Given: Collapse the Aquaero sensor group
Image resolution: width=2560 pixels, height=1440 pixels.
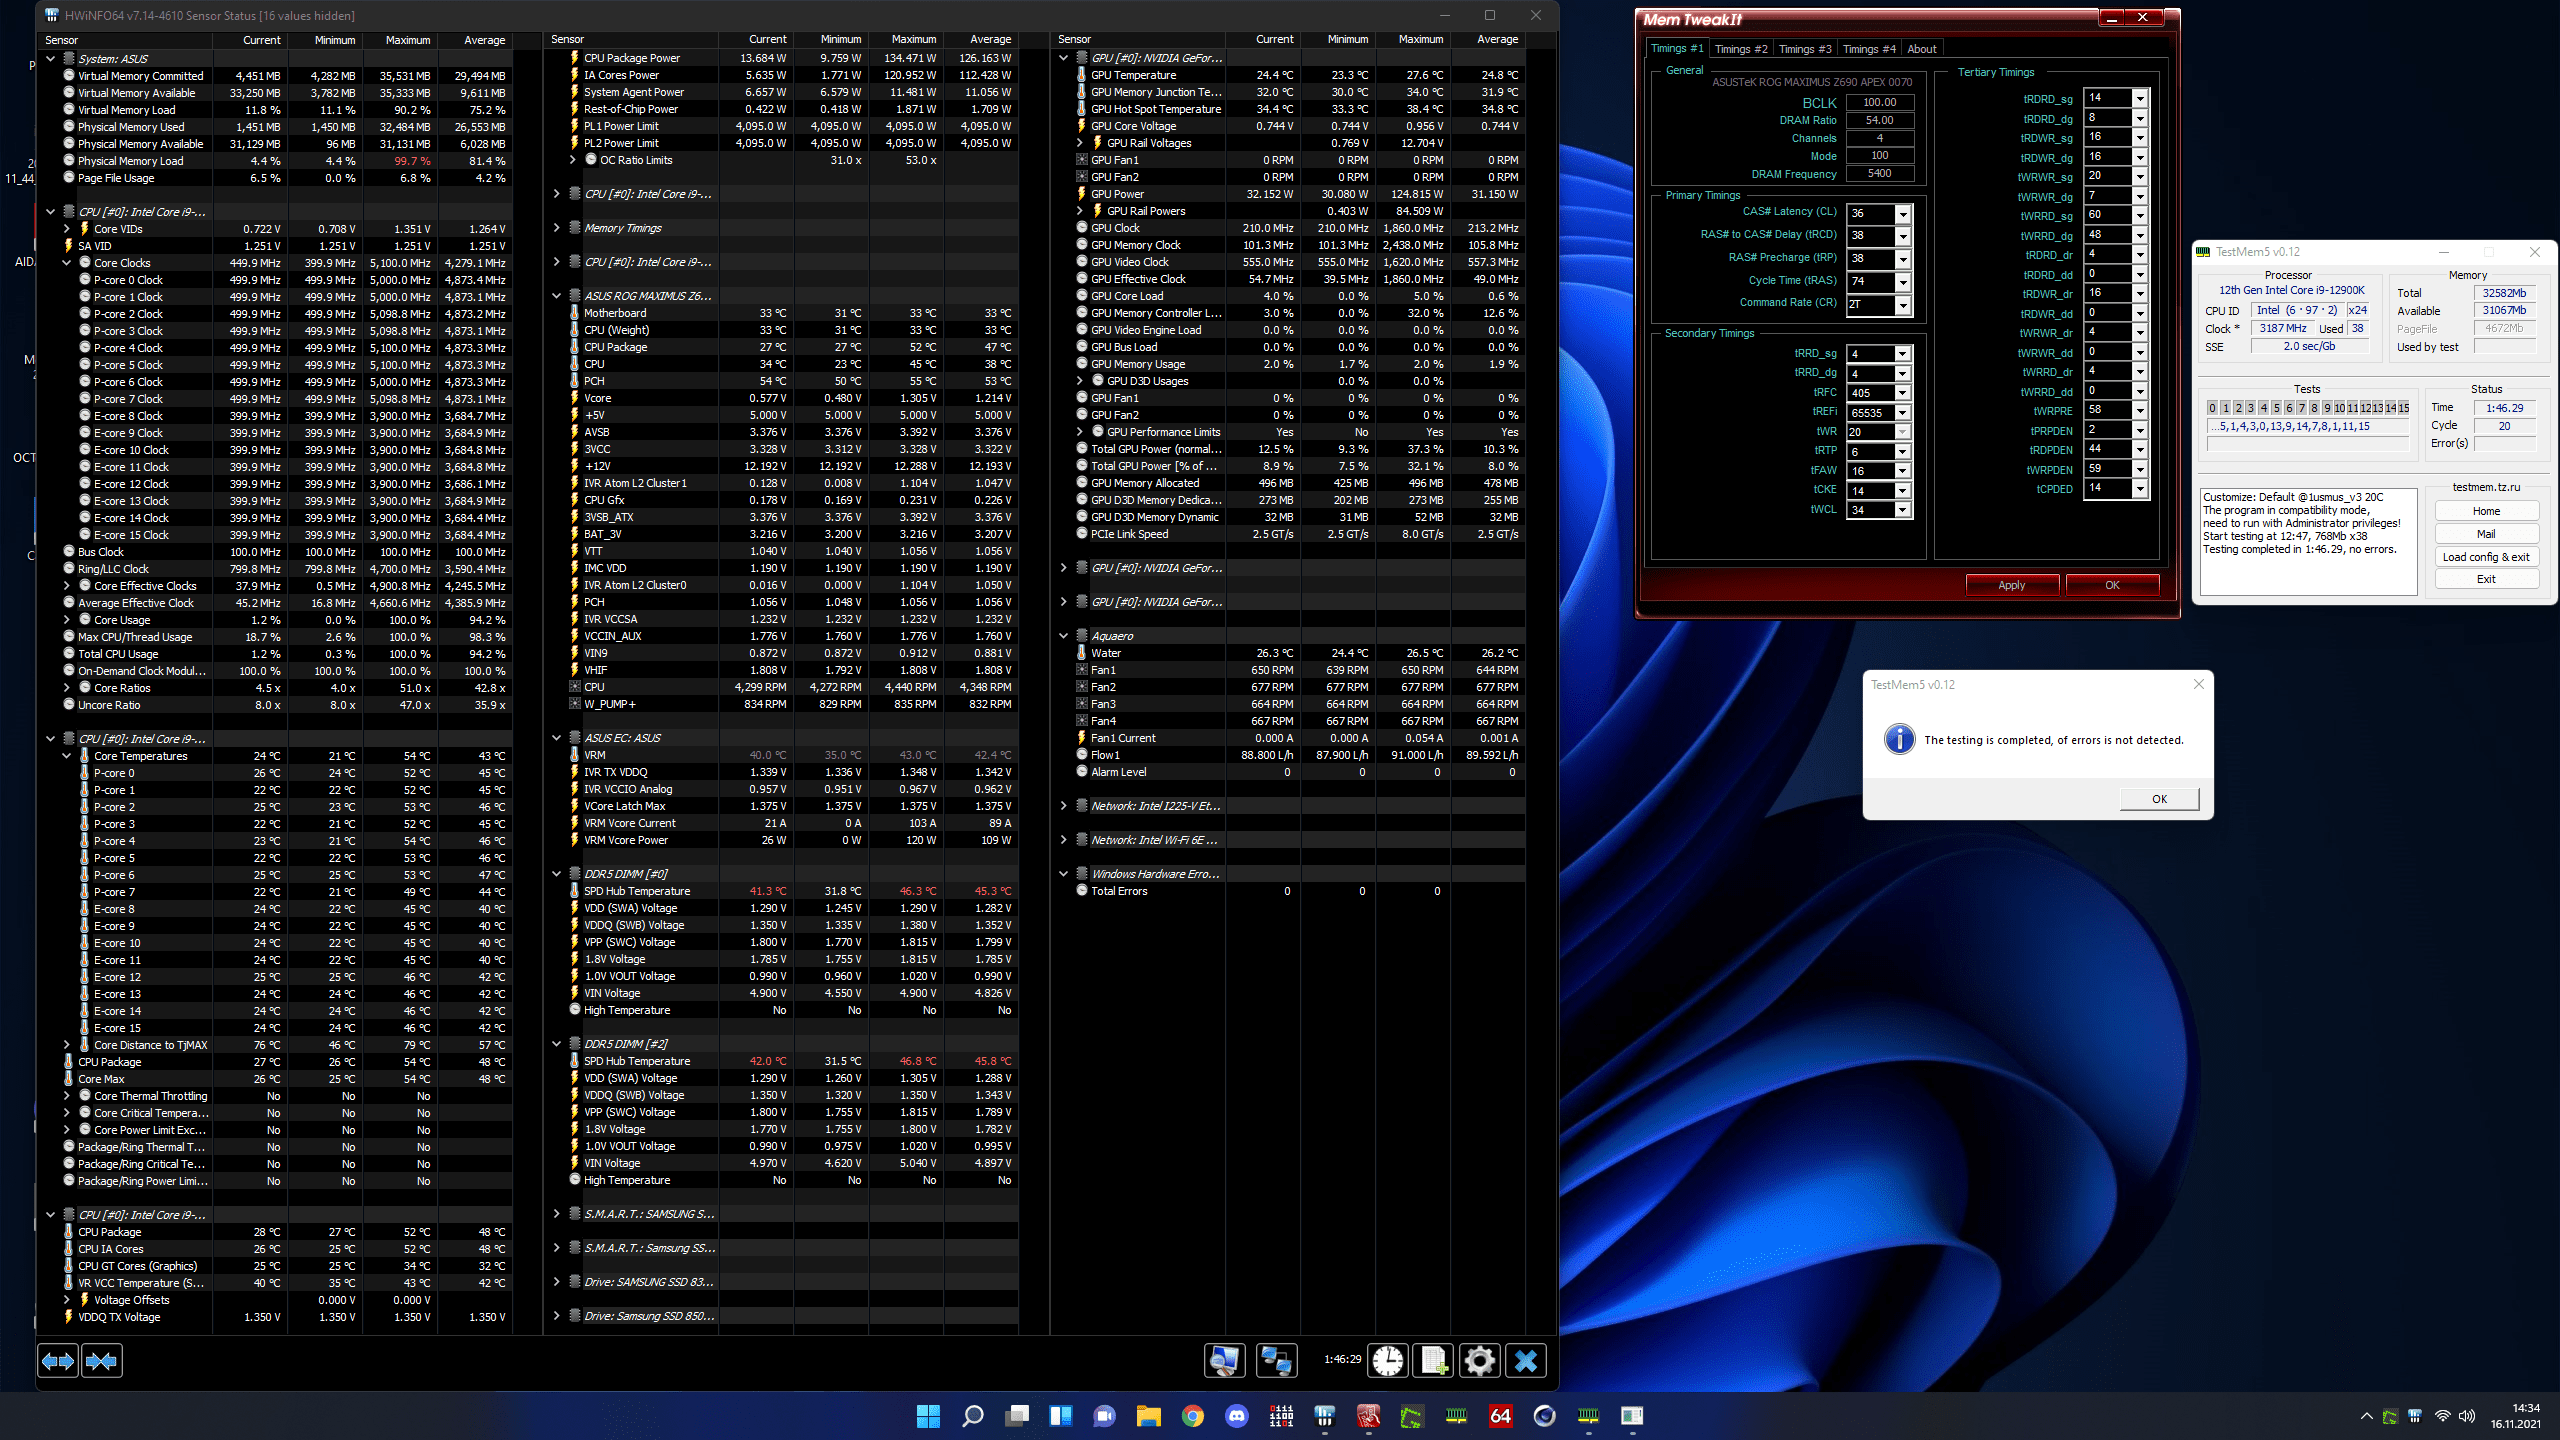Looking at the screenshot, I should [x=1064, y=636].
